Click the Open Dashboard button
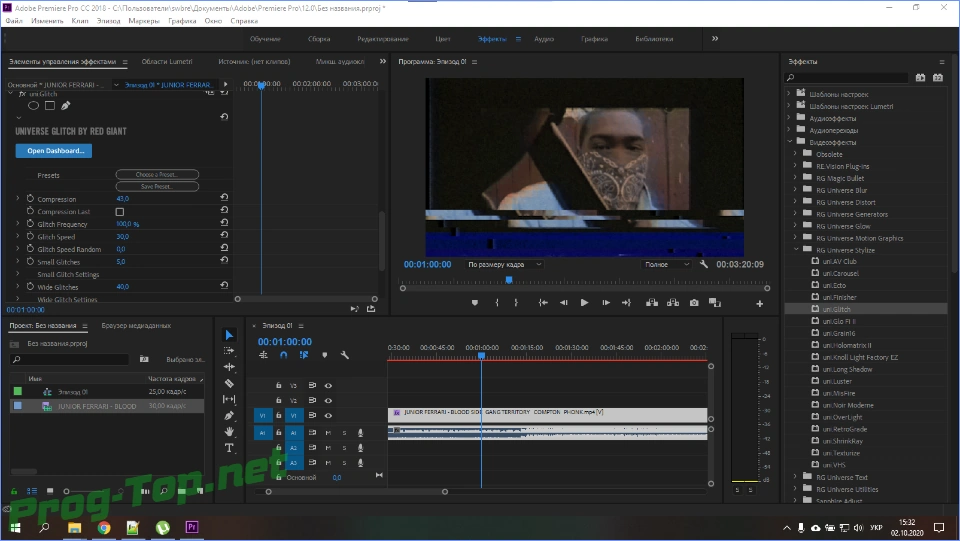960x541 pixels. click(x=54, y=151)
